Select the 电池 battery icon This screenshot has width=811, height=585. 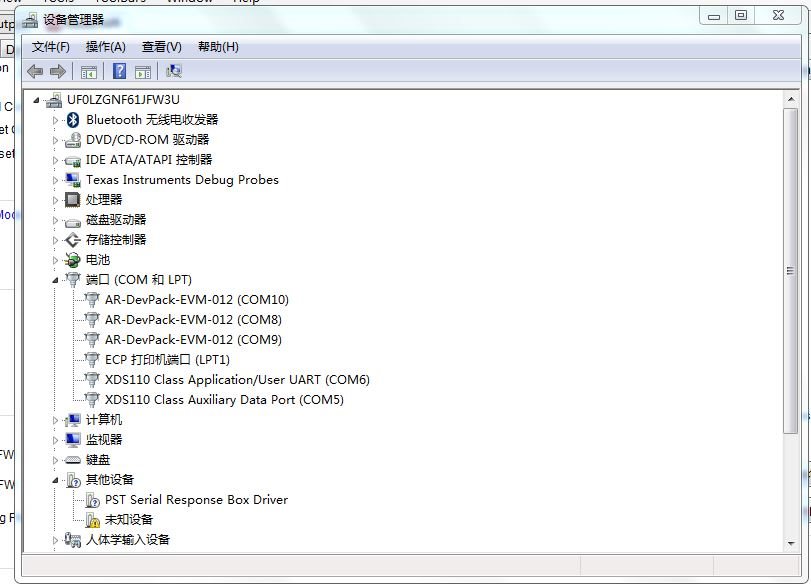click(73, 260)
